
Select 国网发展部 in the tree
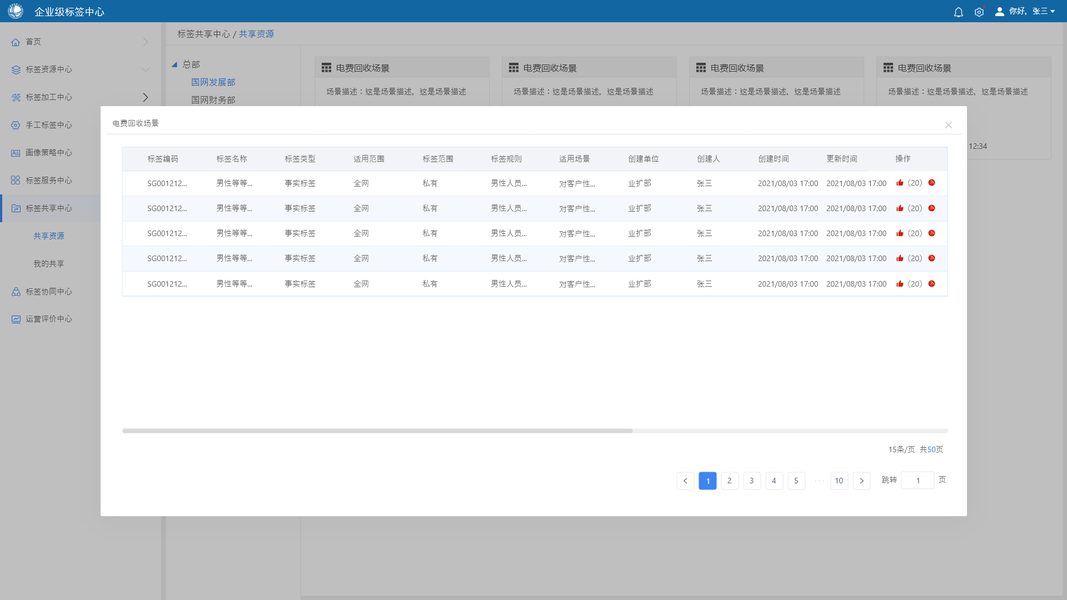point(213,82)
